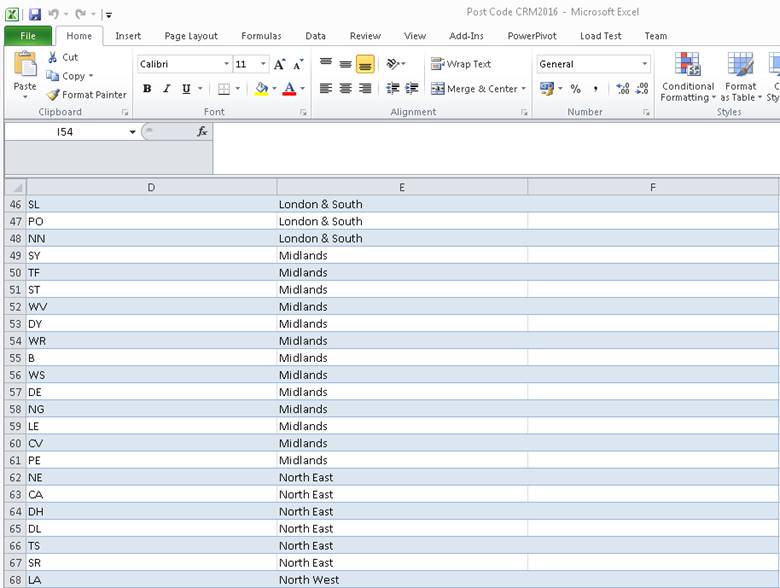Image resolution: width=780 pixels, height=588 pixels.
Task: Click the North West cell in row 68
Action: pyautogui.click(x=402, y=580)
